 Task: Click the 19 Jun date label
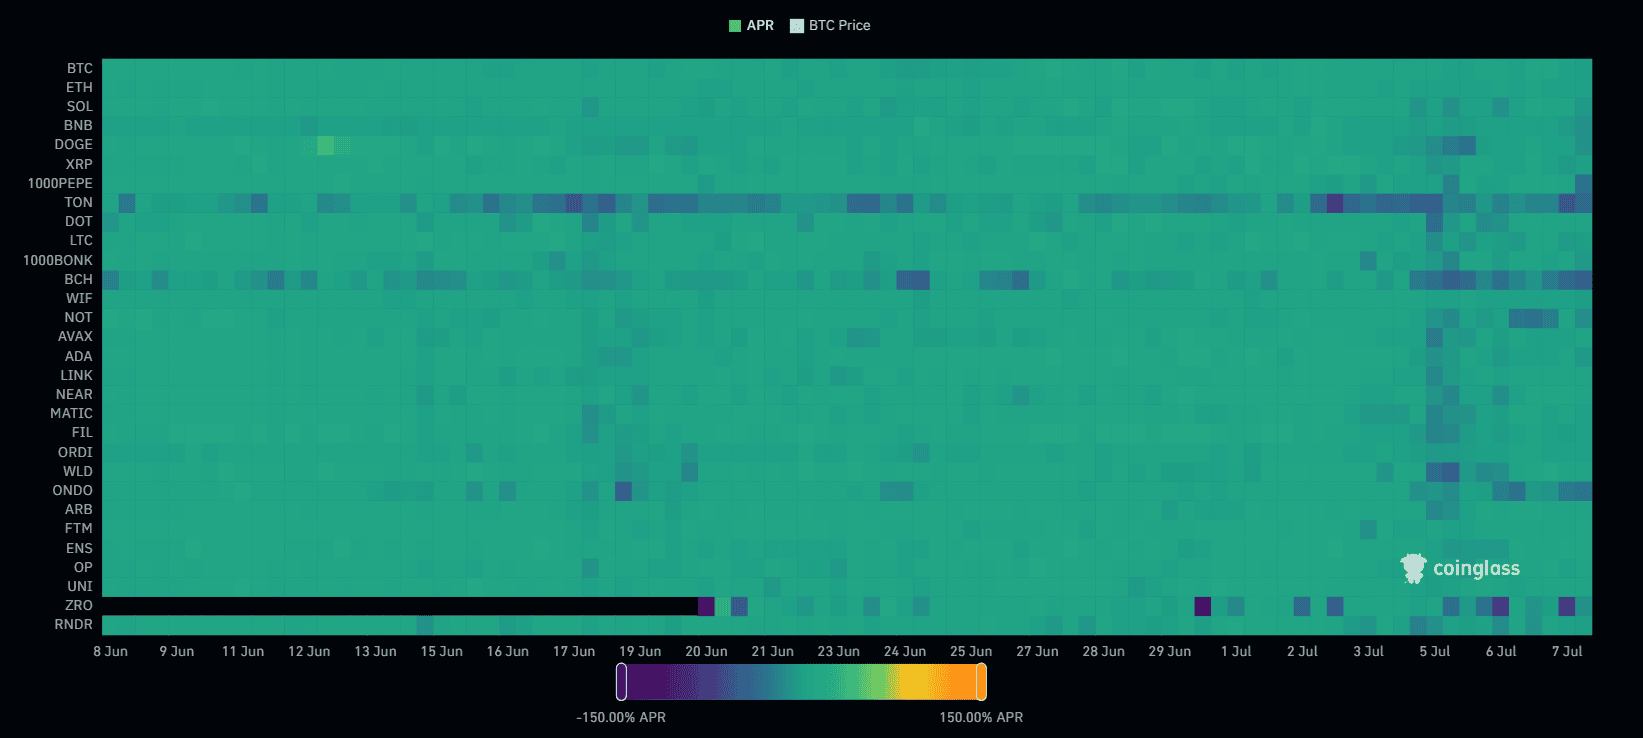pos(640,651)
